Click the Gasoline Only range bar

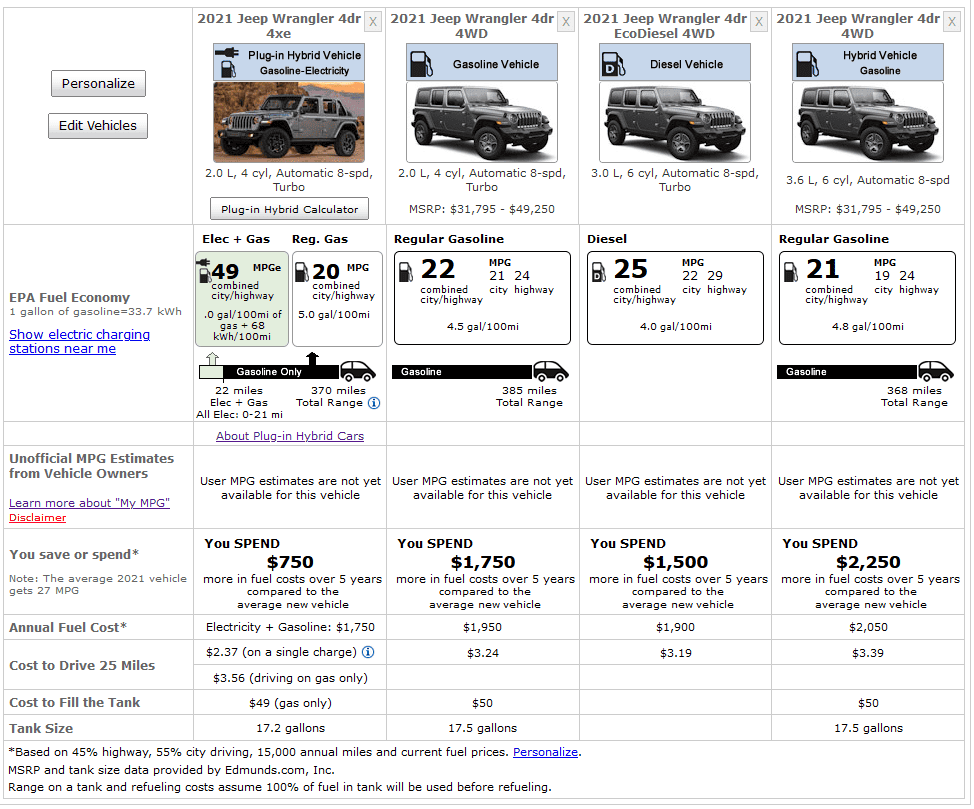[x=268, y=372]
